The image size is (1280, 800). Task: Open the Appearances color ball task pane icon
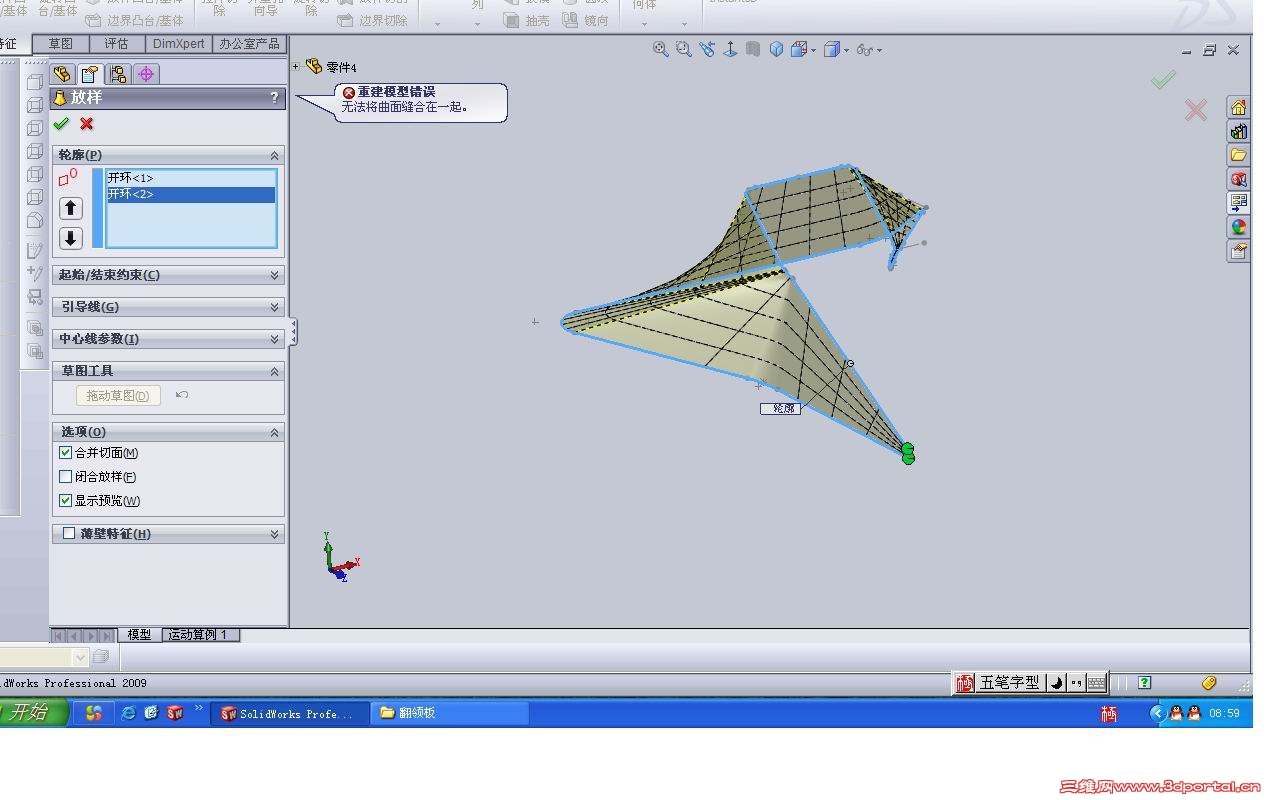[x=1239, y=228]
